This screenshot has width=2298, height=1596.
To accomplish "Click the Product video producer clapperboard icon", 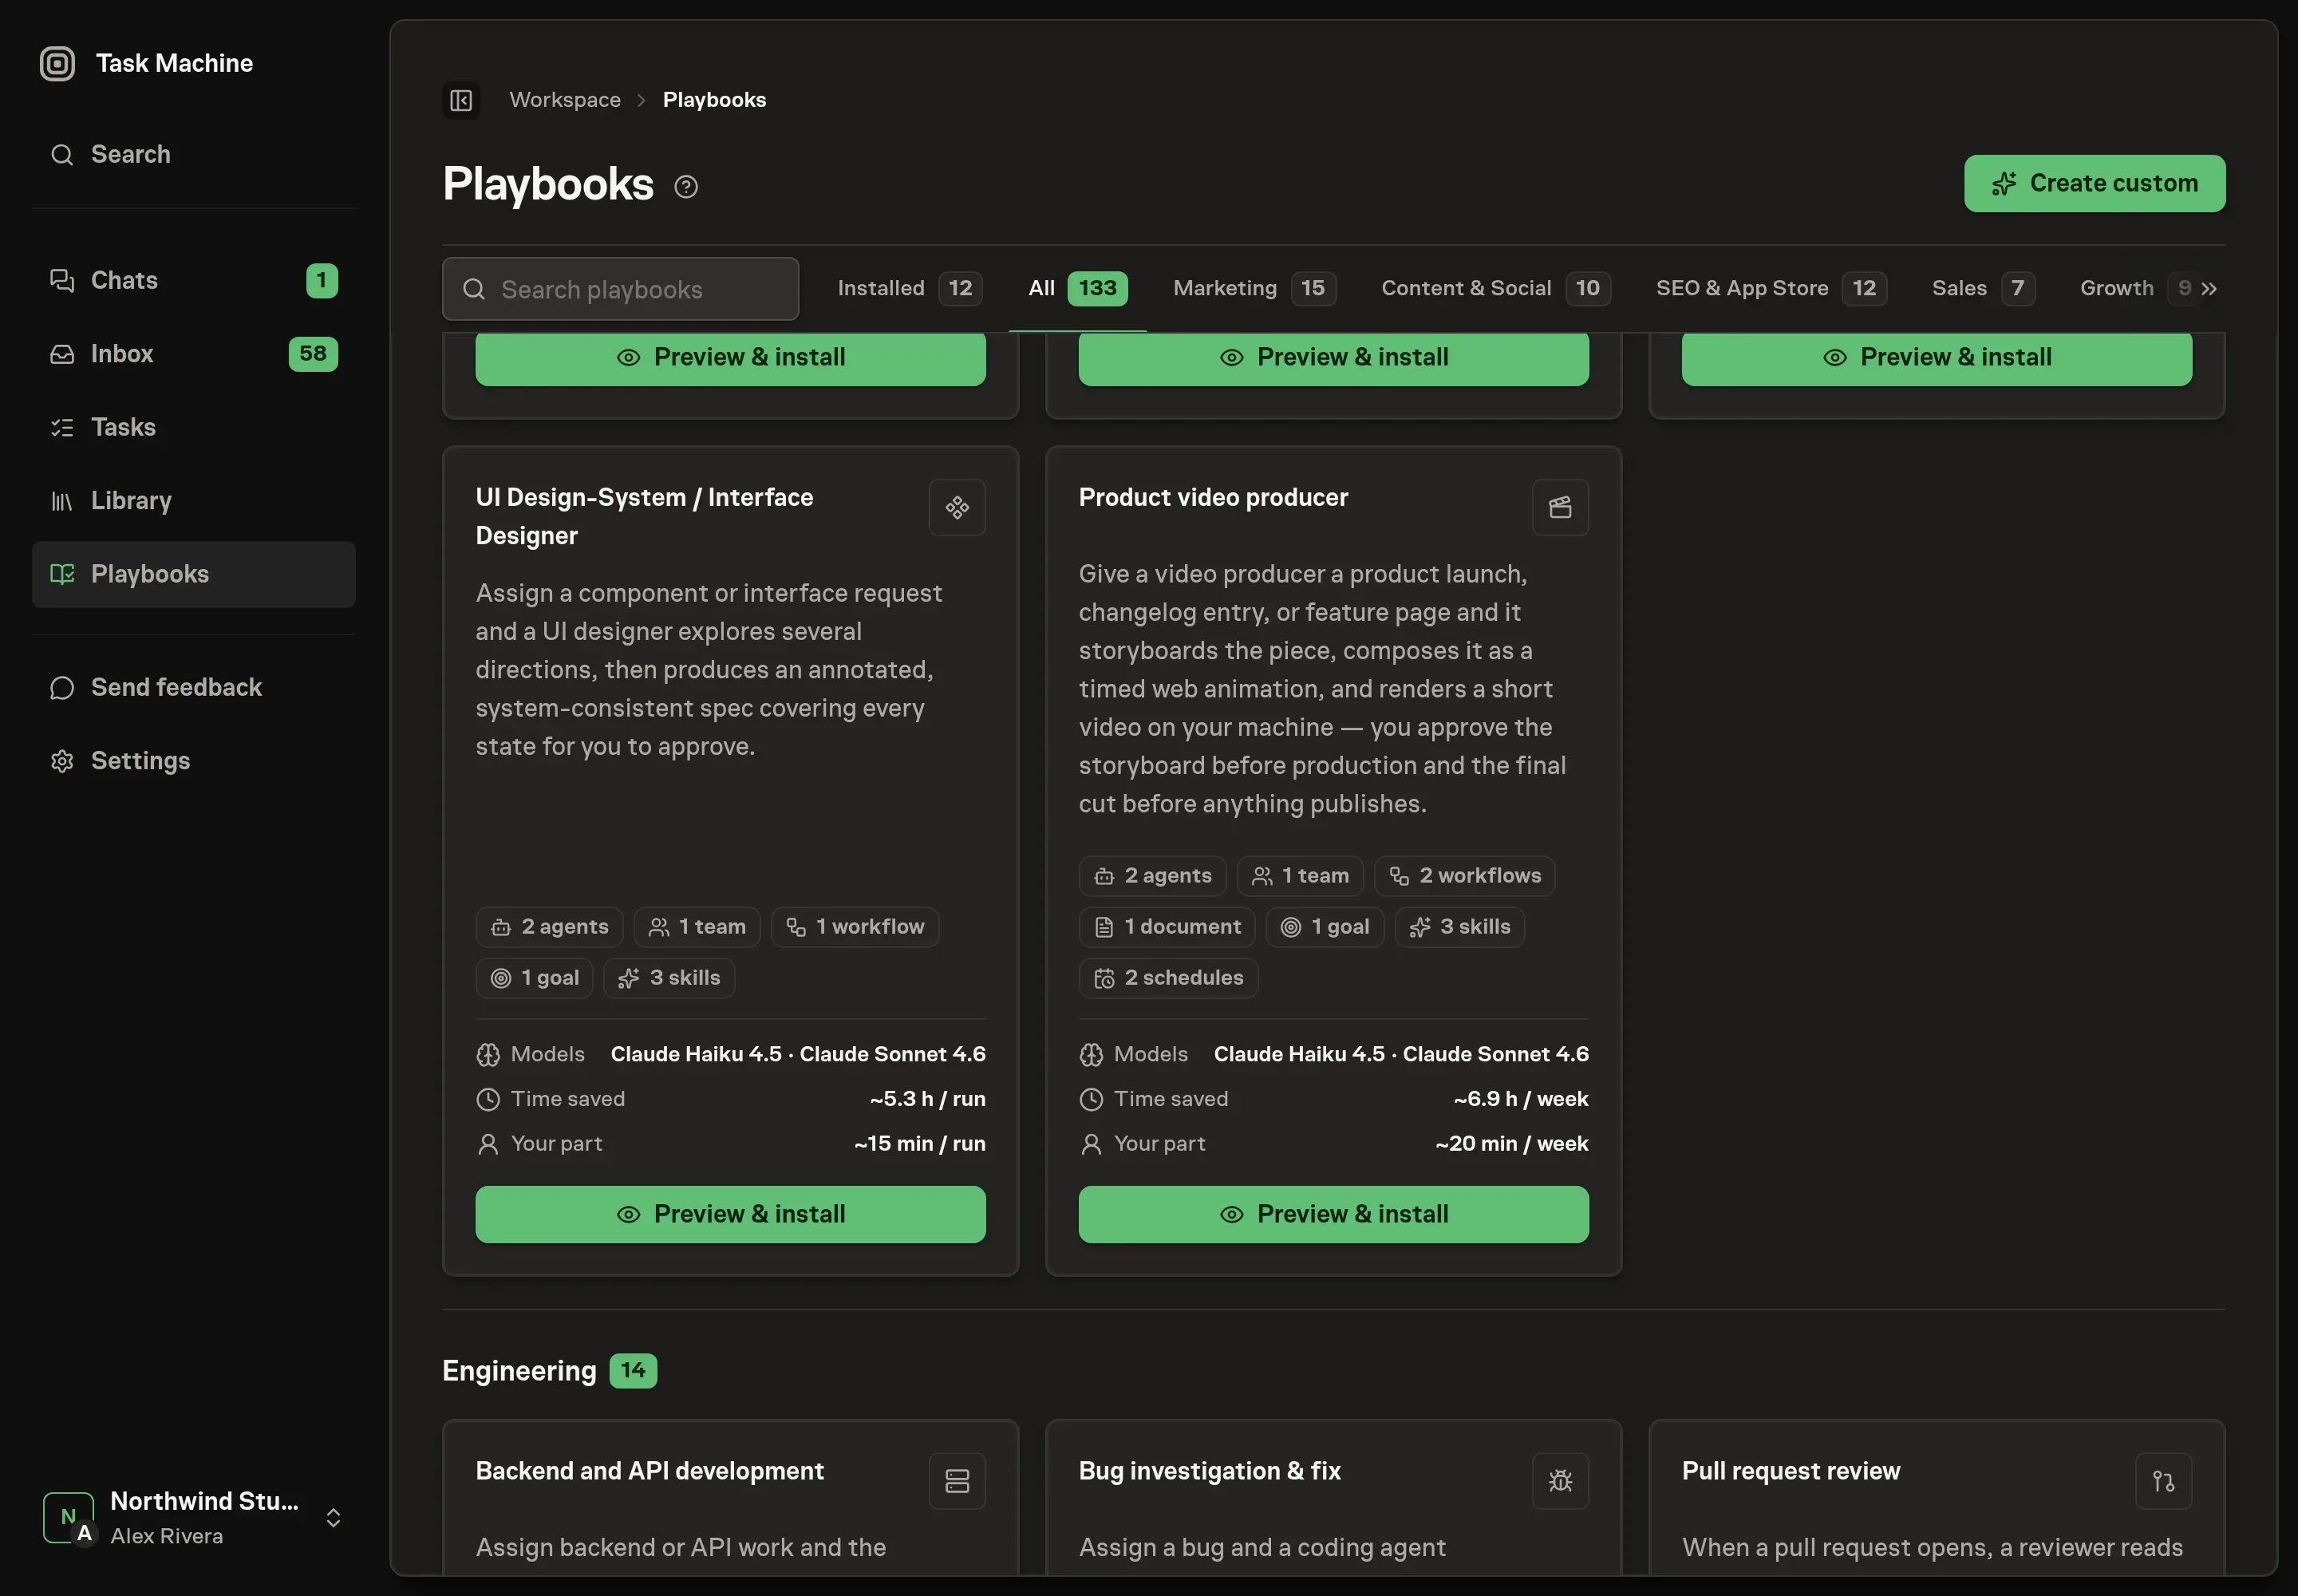I will pyautogui.click(x=1560, y=508).
